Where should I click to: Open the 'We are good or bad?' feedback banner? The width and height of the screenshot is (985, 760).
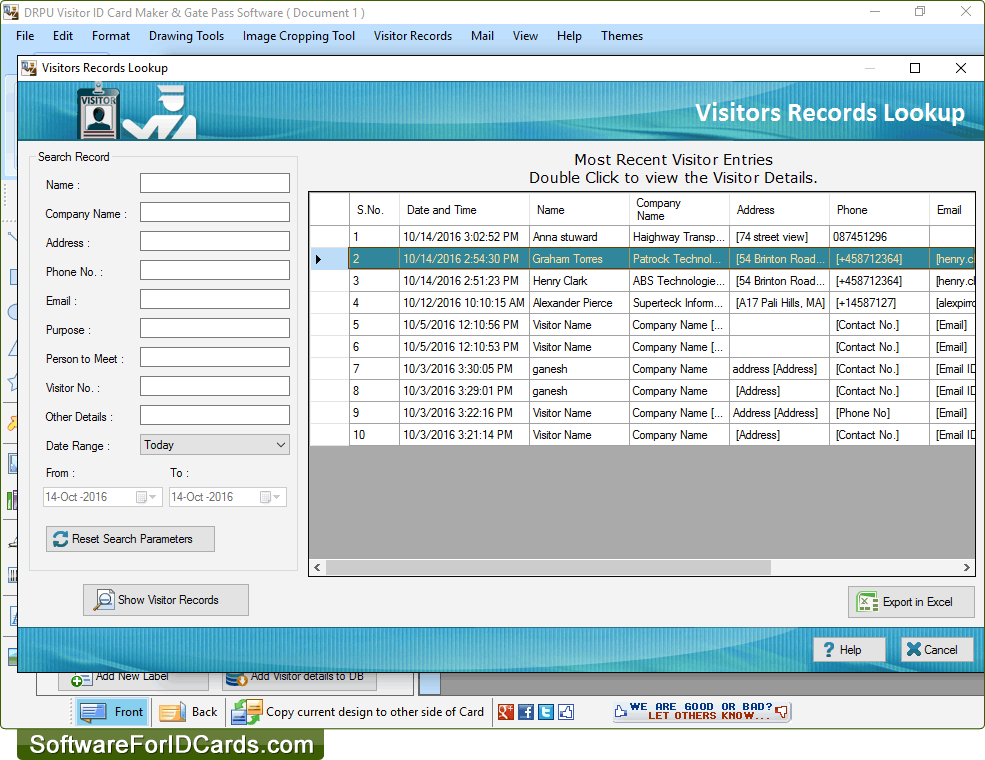click(701, 711)
